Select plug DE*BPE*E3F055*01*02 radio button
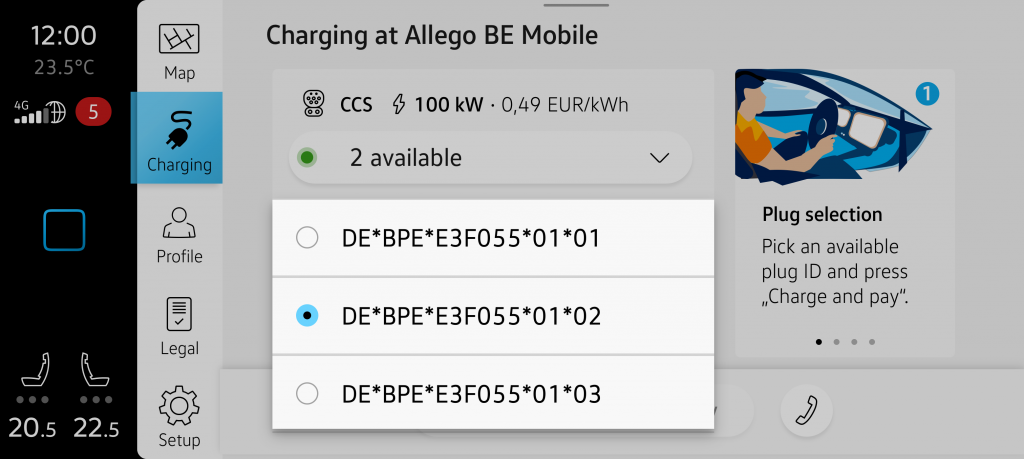The height and width of the screenshot is (459, 1024). click(308, 316)
